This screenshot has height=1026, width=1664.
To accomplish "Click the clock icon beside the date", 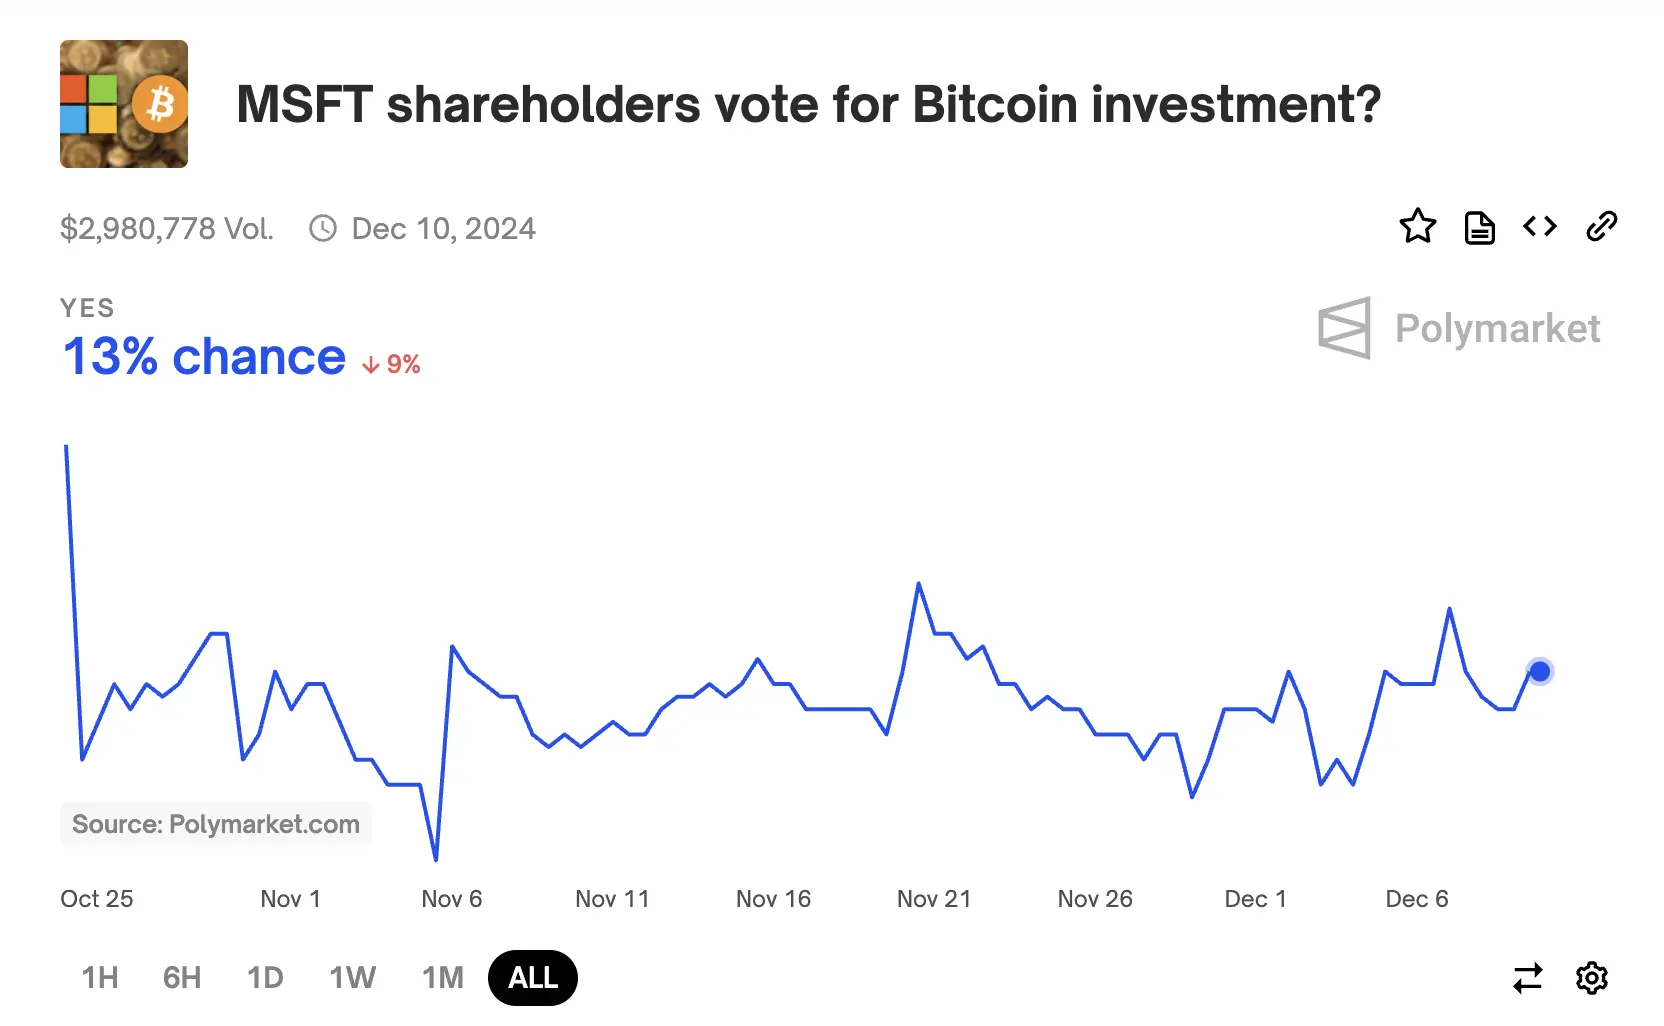I will coord(322,228).
